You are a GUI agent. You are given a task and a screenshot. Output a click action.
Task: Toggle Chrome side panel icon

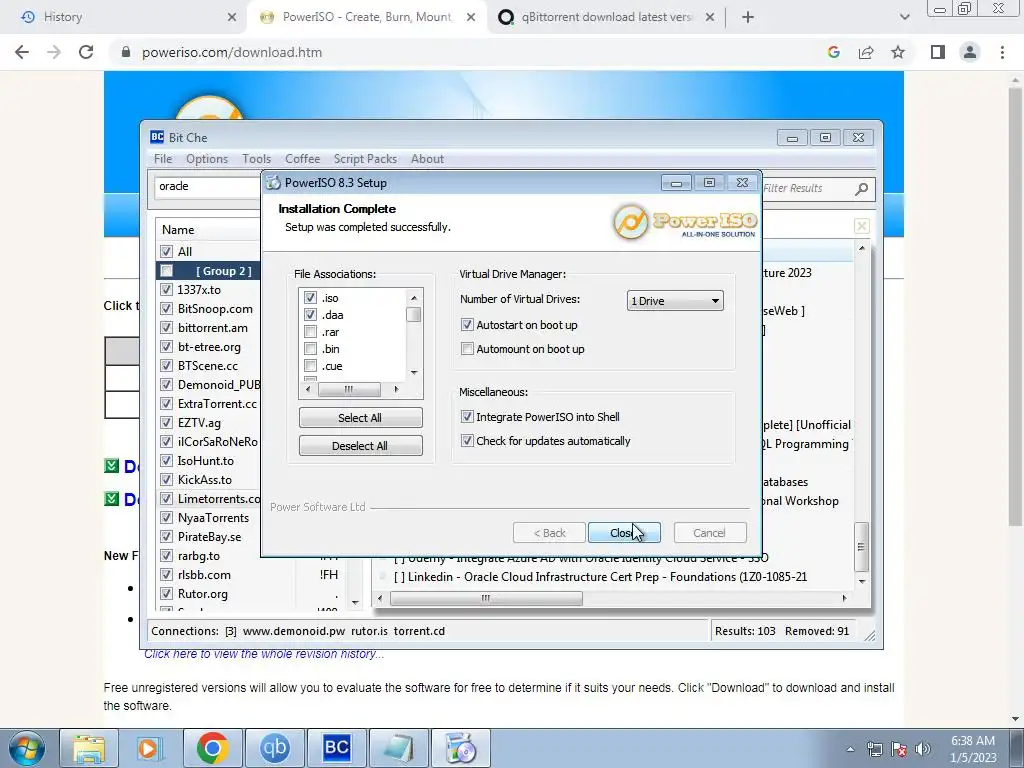[938, 52]
